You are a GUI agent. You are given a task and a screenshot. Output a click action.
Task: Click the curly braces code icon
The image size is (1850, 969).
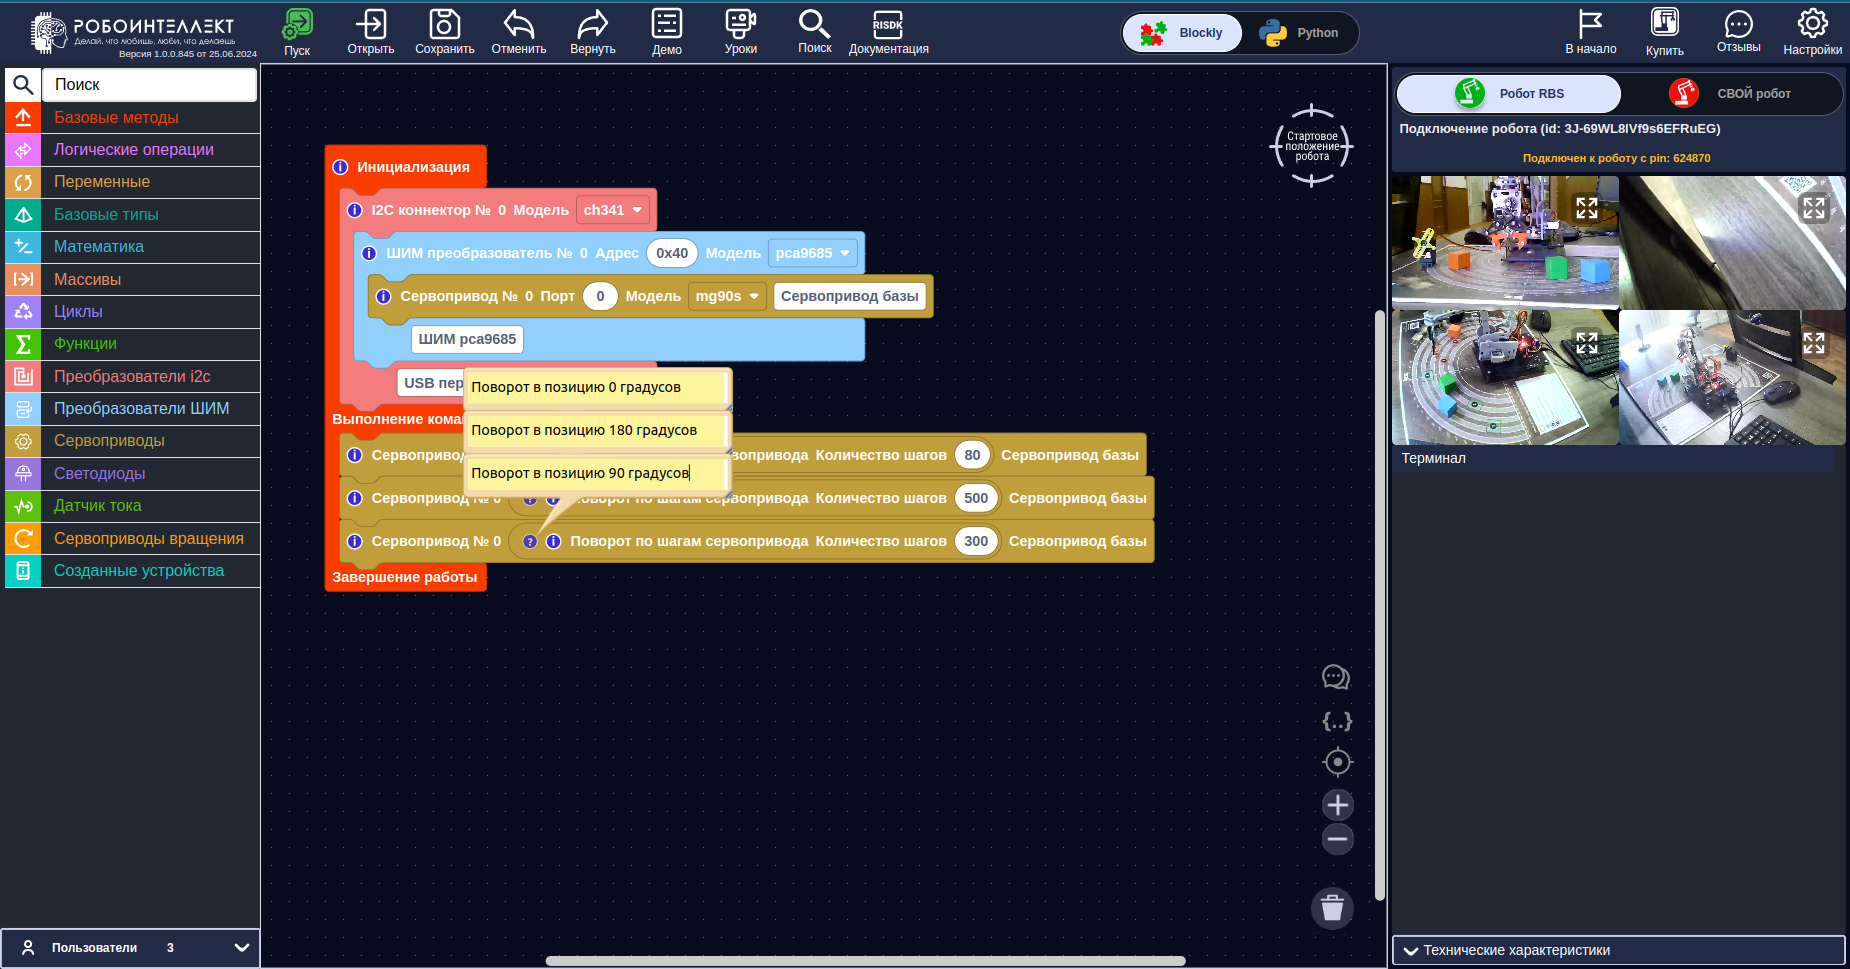1337,721
